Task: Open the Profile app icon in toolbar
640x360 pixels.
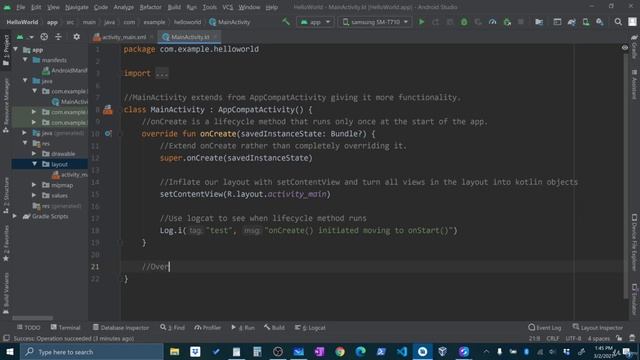Action: 492,22
